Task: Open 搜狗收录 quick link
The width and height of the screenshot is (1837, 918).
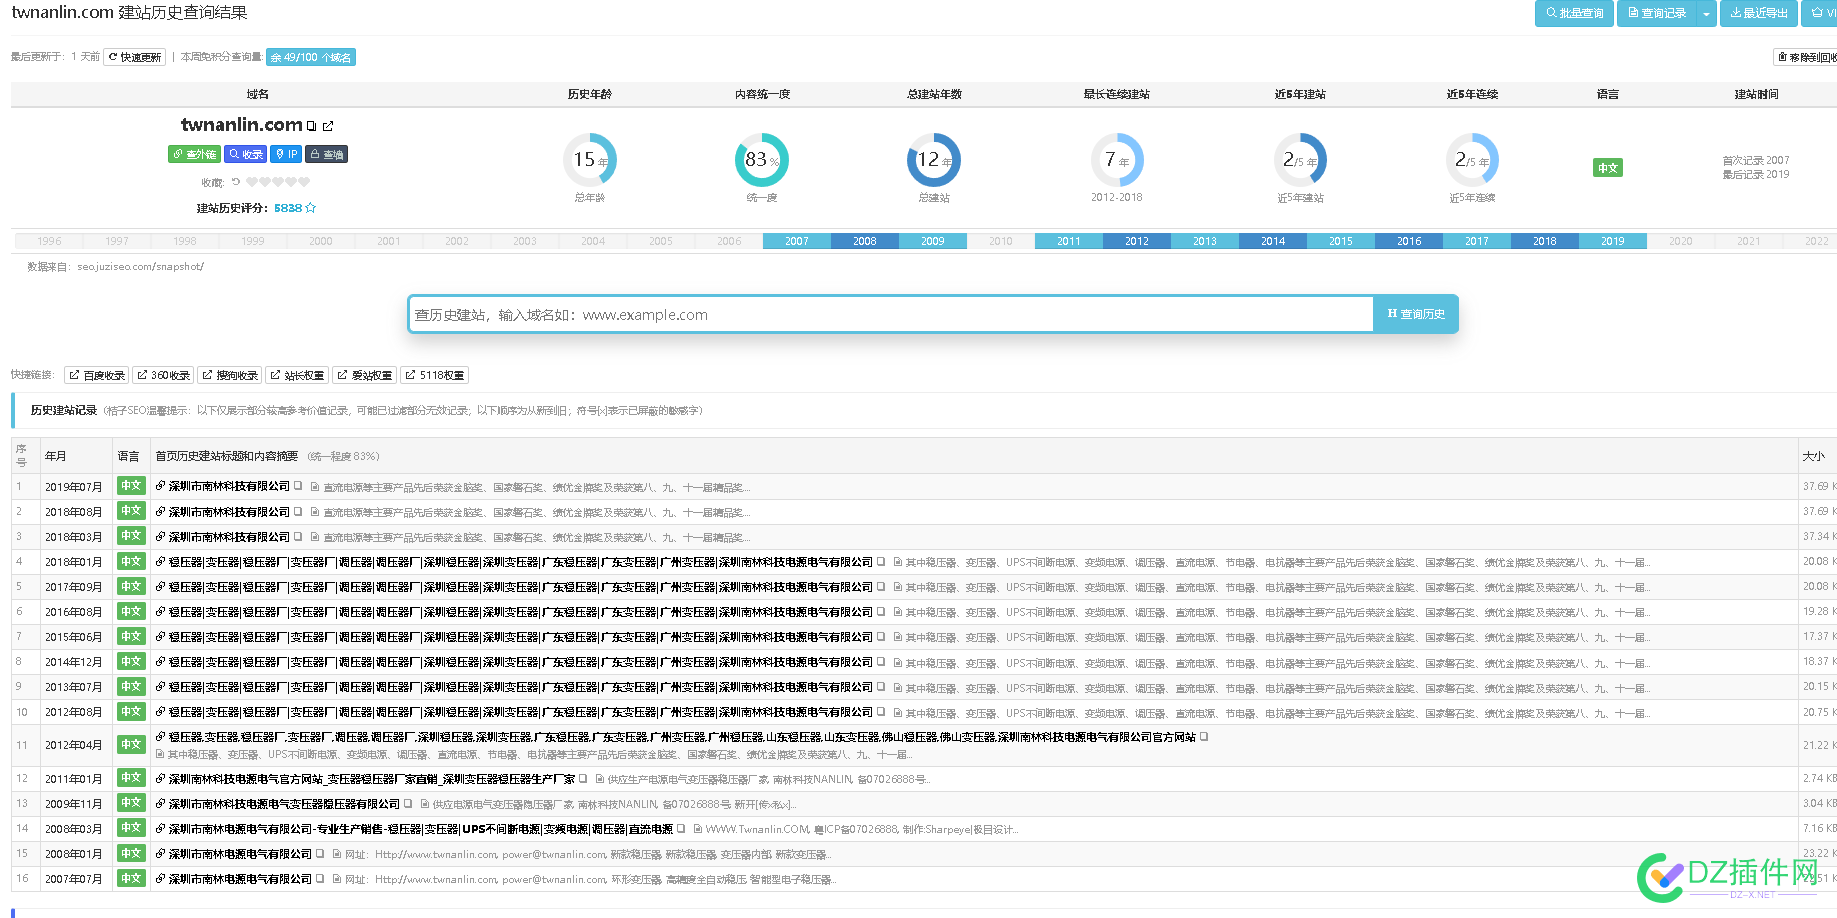Action: tap(230, 375)
